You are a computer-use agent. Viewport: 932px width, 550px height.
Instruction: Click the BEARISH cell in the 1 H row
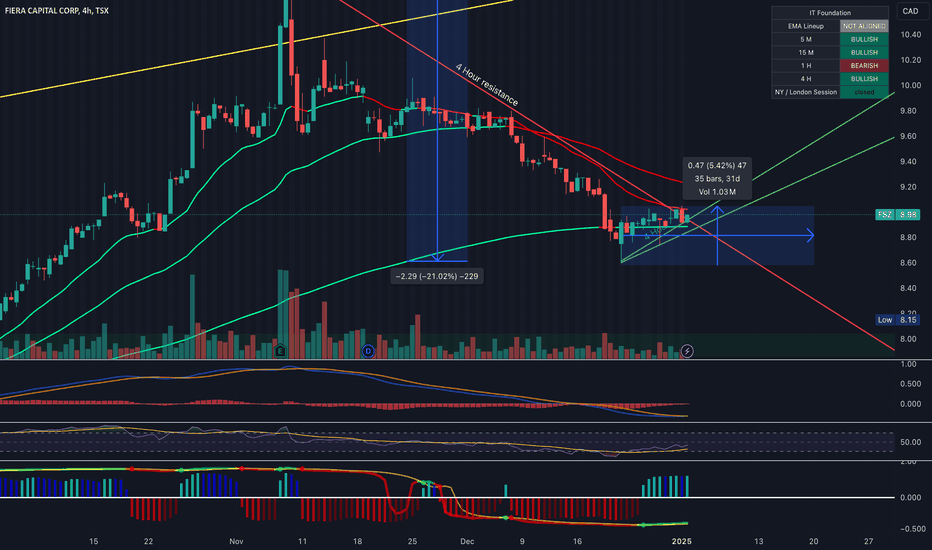click(864, 65)
